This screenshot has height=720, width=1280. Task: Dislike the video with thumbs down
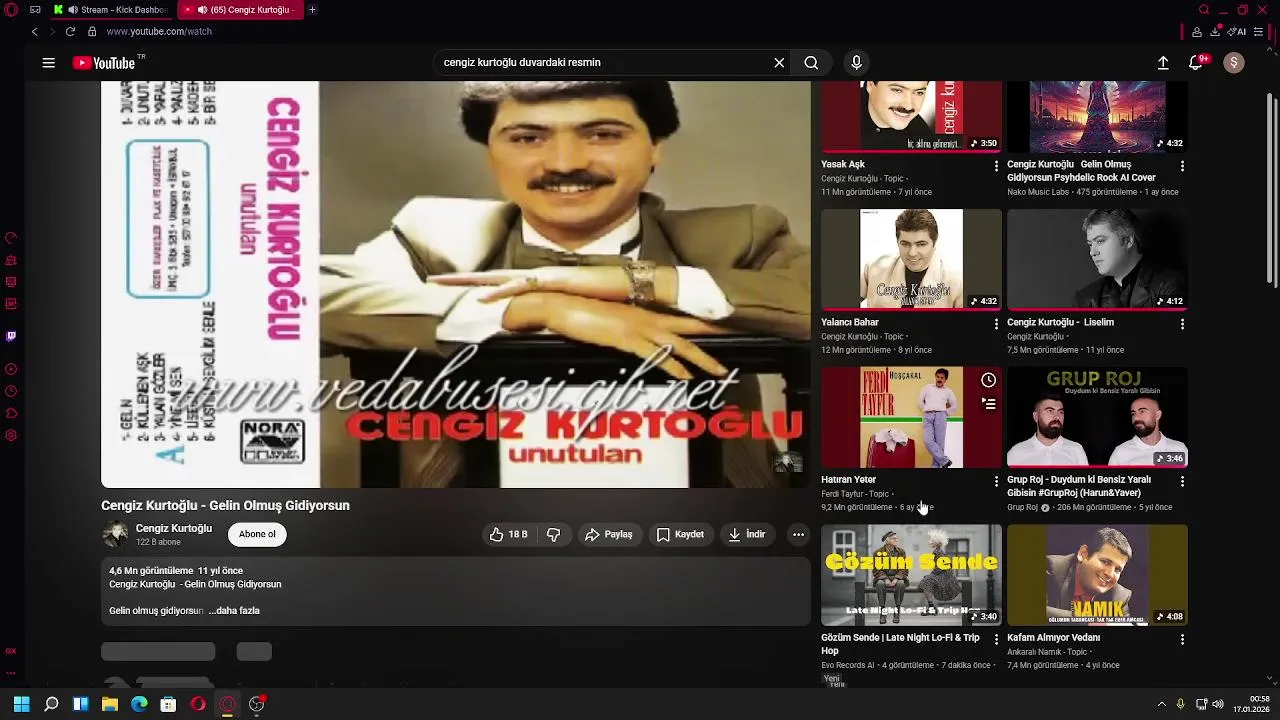point(553,535)
